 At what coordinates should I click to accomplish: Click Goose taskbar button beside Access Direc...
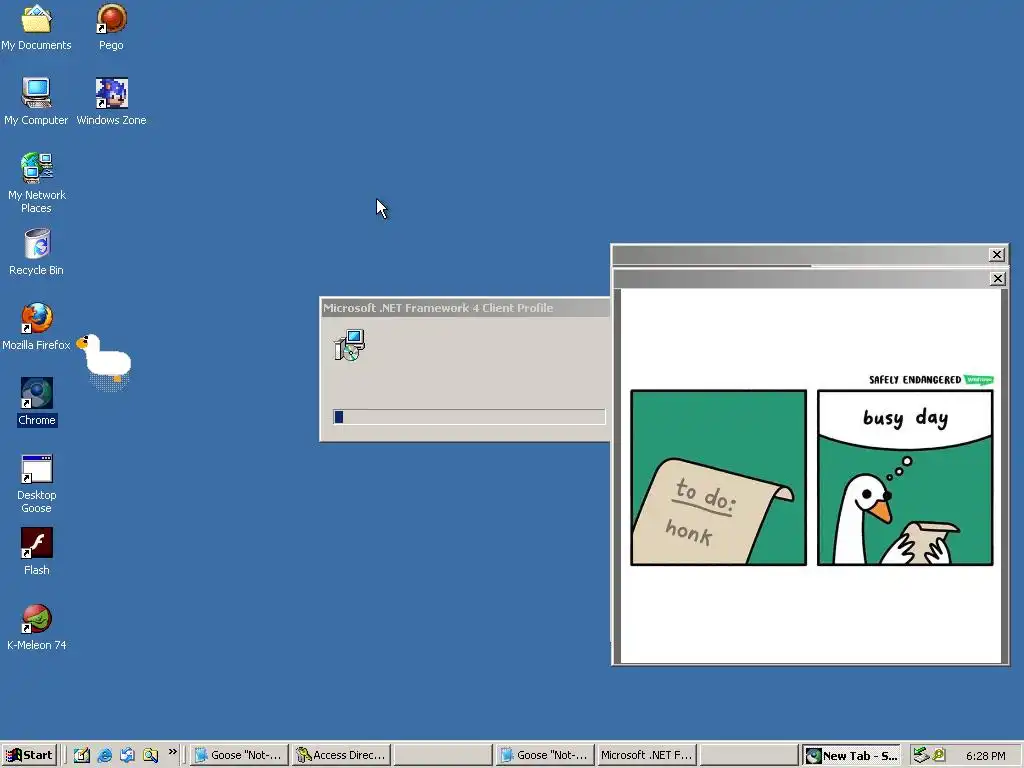tap(240, 755)
